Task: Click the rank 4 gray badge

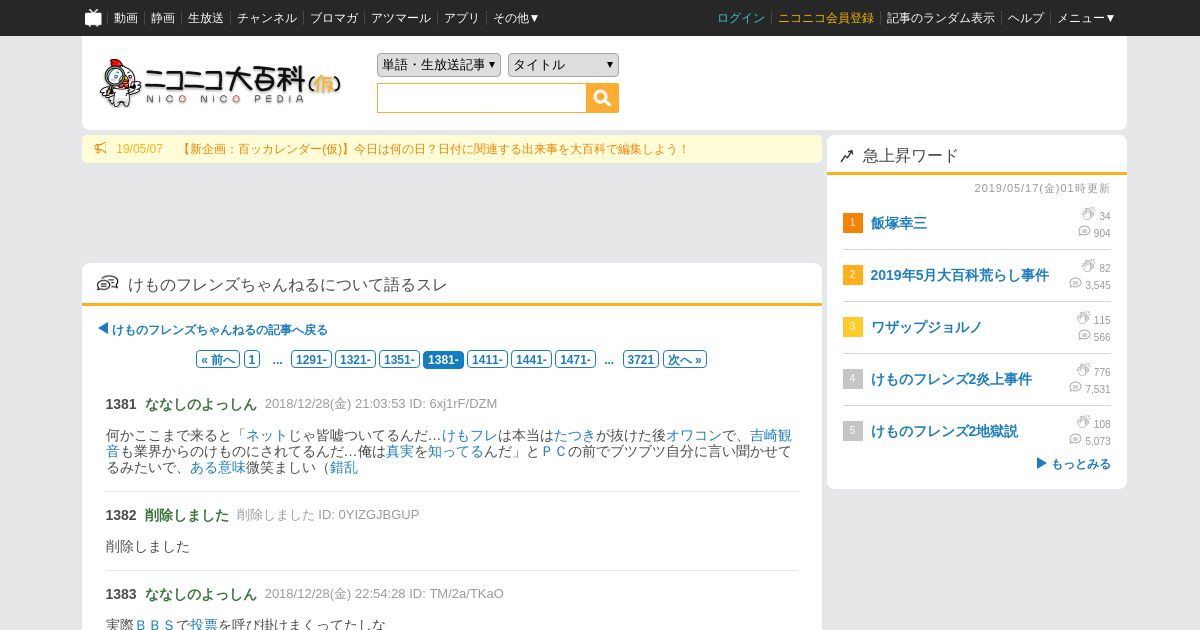Action: point(852,379)
